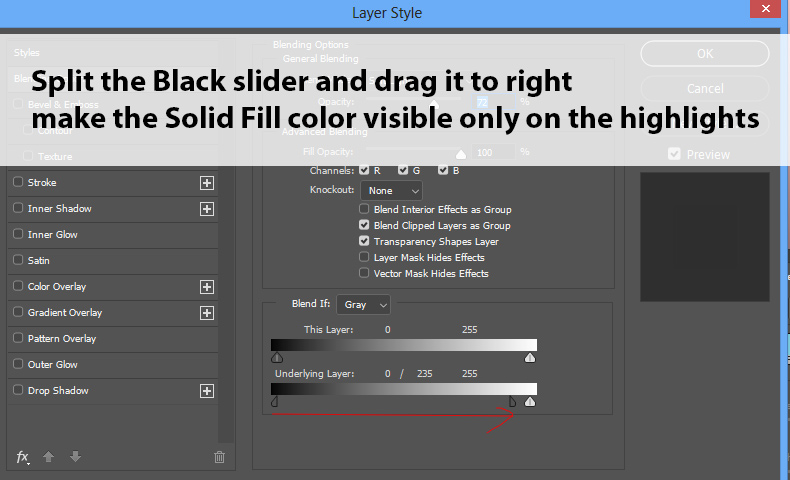Image resolution: width=790 pixels, height=480 pixels.
Task: Move effect down with the down arrow
Action: [x=75, y=457]
